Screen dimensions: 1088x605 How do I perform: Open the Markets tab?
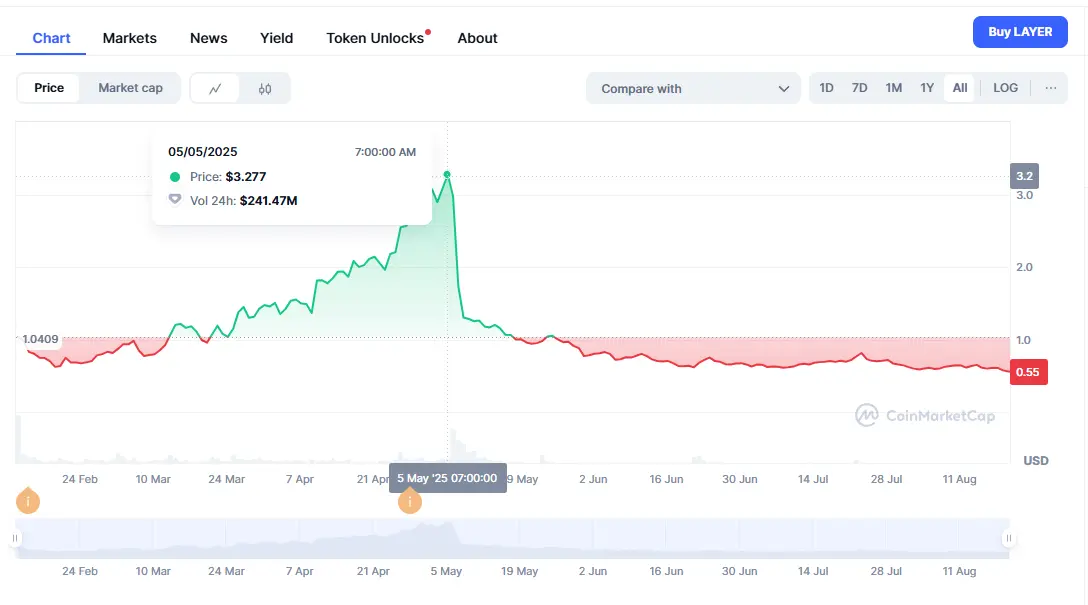click(130, 38)
